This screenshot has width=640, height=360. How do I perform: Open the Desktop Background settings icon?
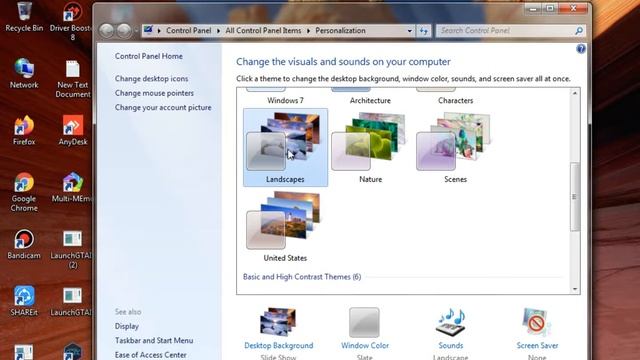(x=278, y=322)
